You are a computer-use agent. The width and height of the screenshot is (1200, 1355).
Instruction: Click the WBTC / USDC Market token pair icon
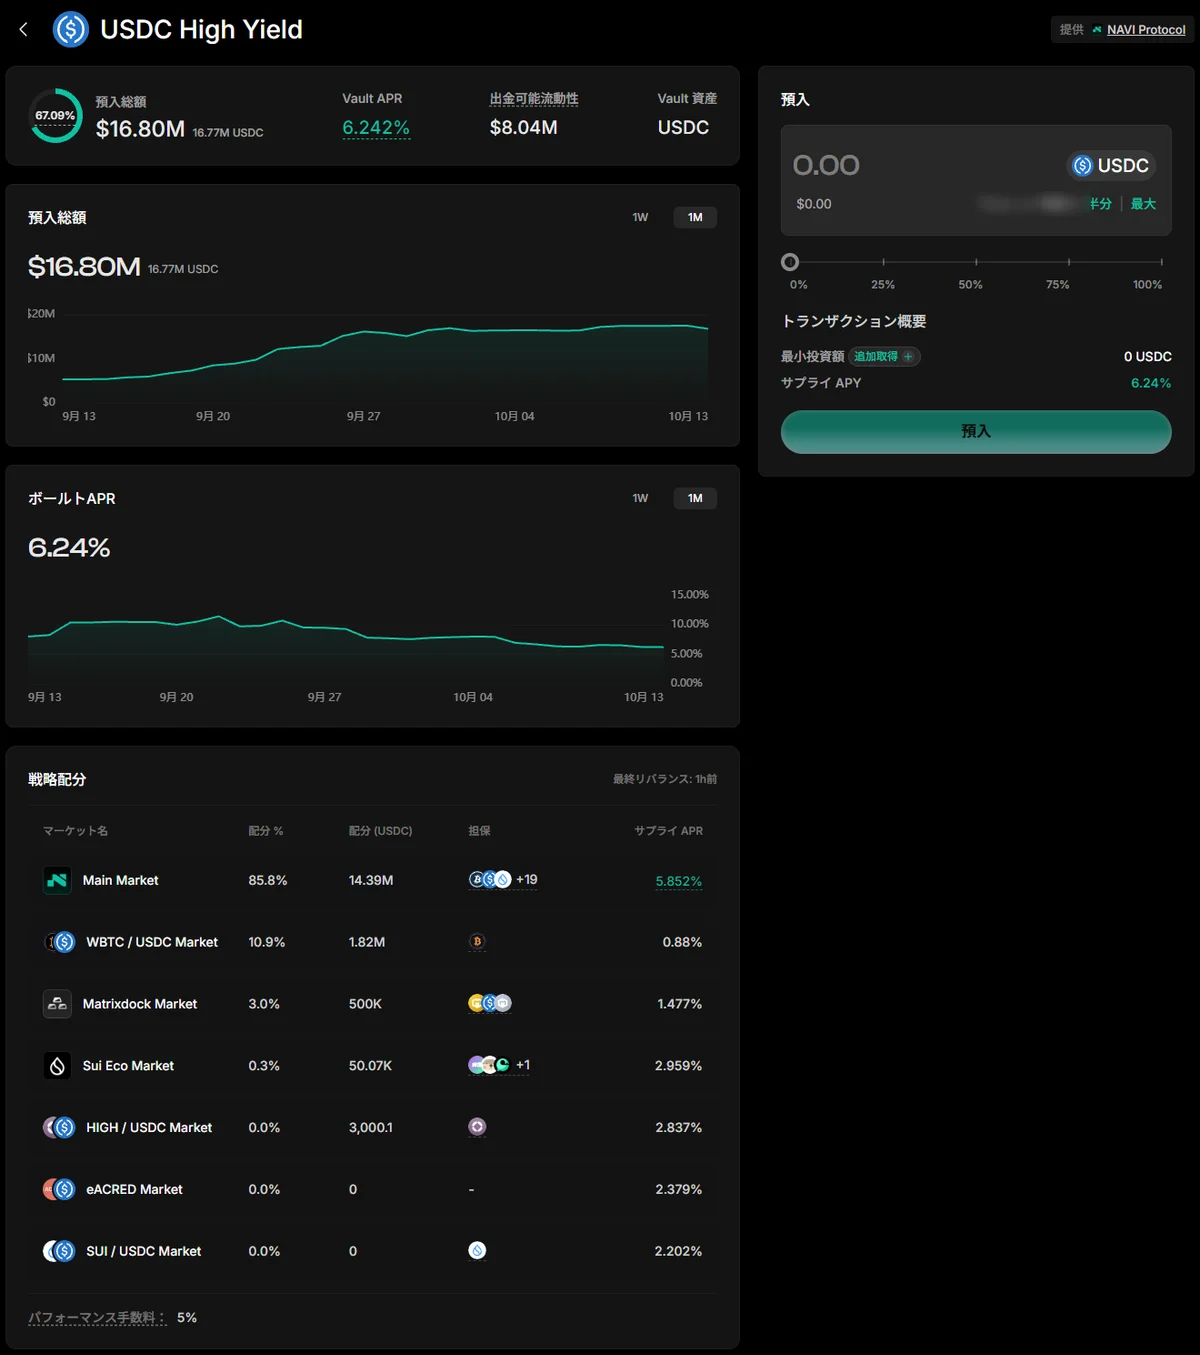[59, 942]
